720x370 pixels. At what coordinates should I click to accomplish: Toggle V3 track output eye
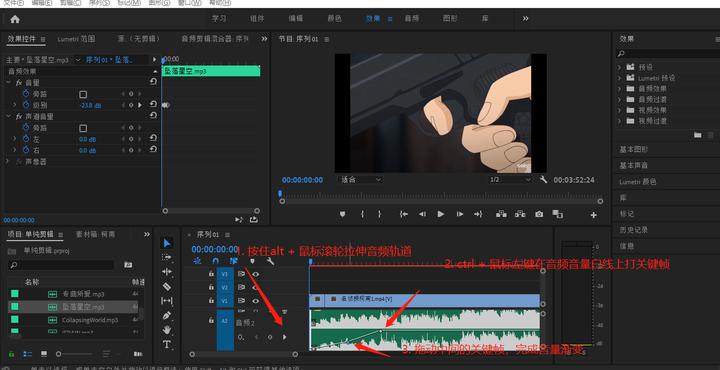point(256,274)
